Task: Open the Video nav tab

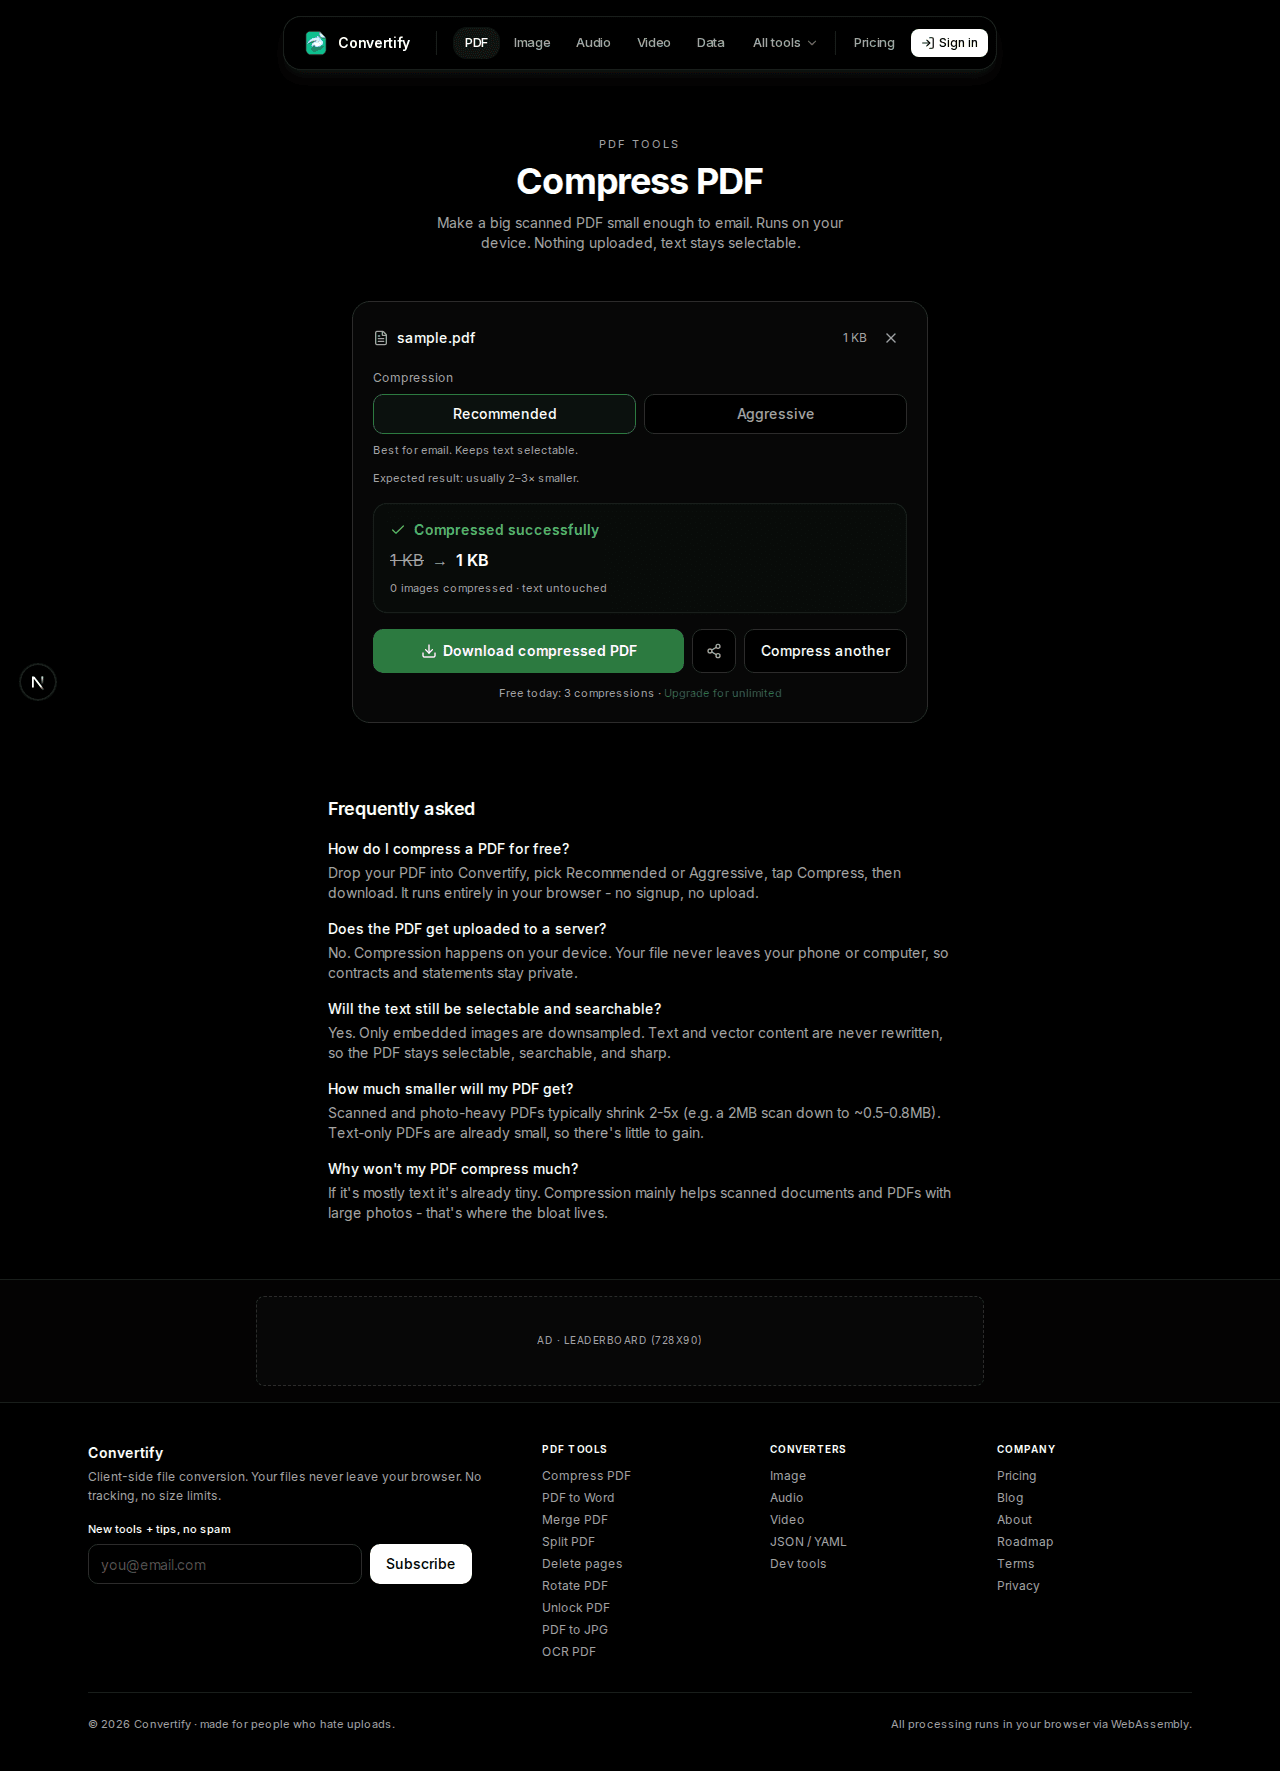Action: tap(654, 43)
